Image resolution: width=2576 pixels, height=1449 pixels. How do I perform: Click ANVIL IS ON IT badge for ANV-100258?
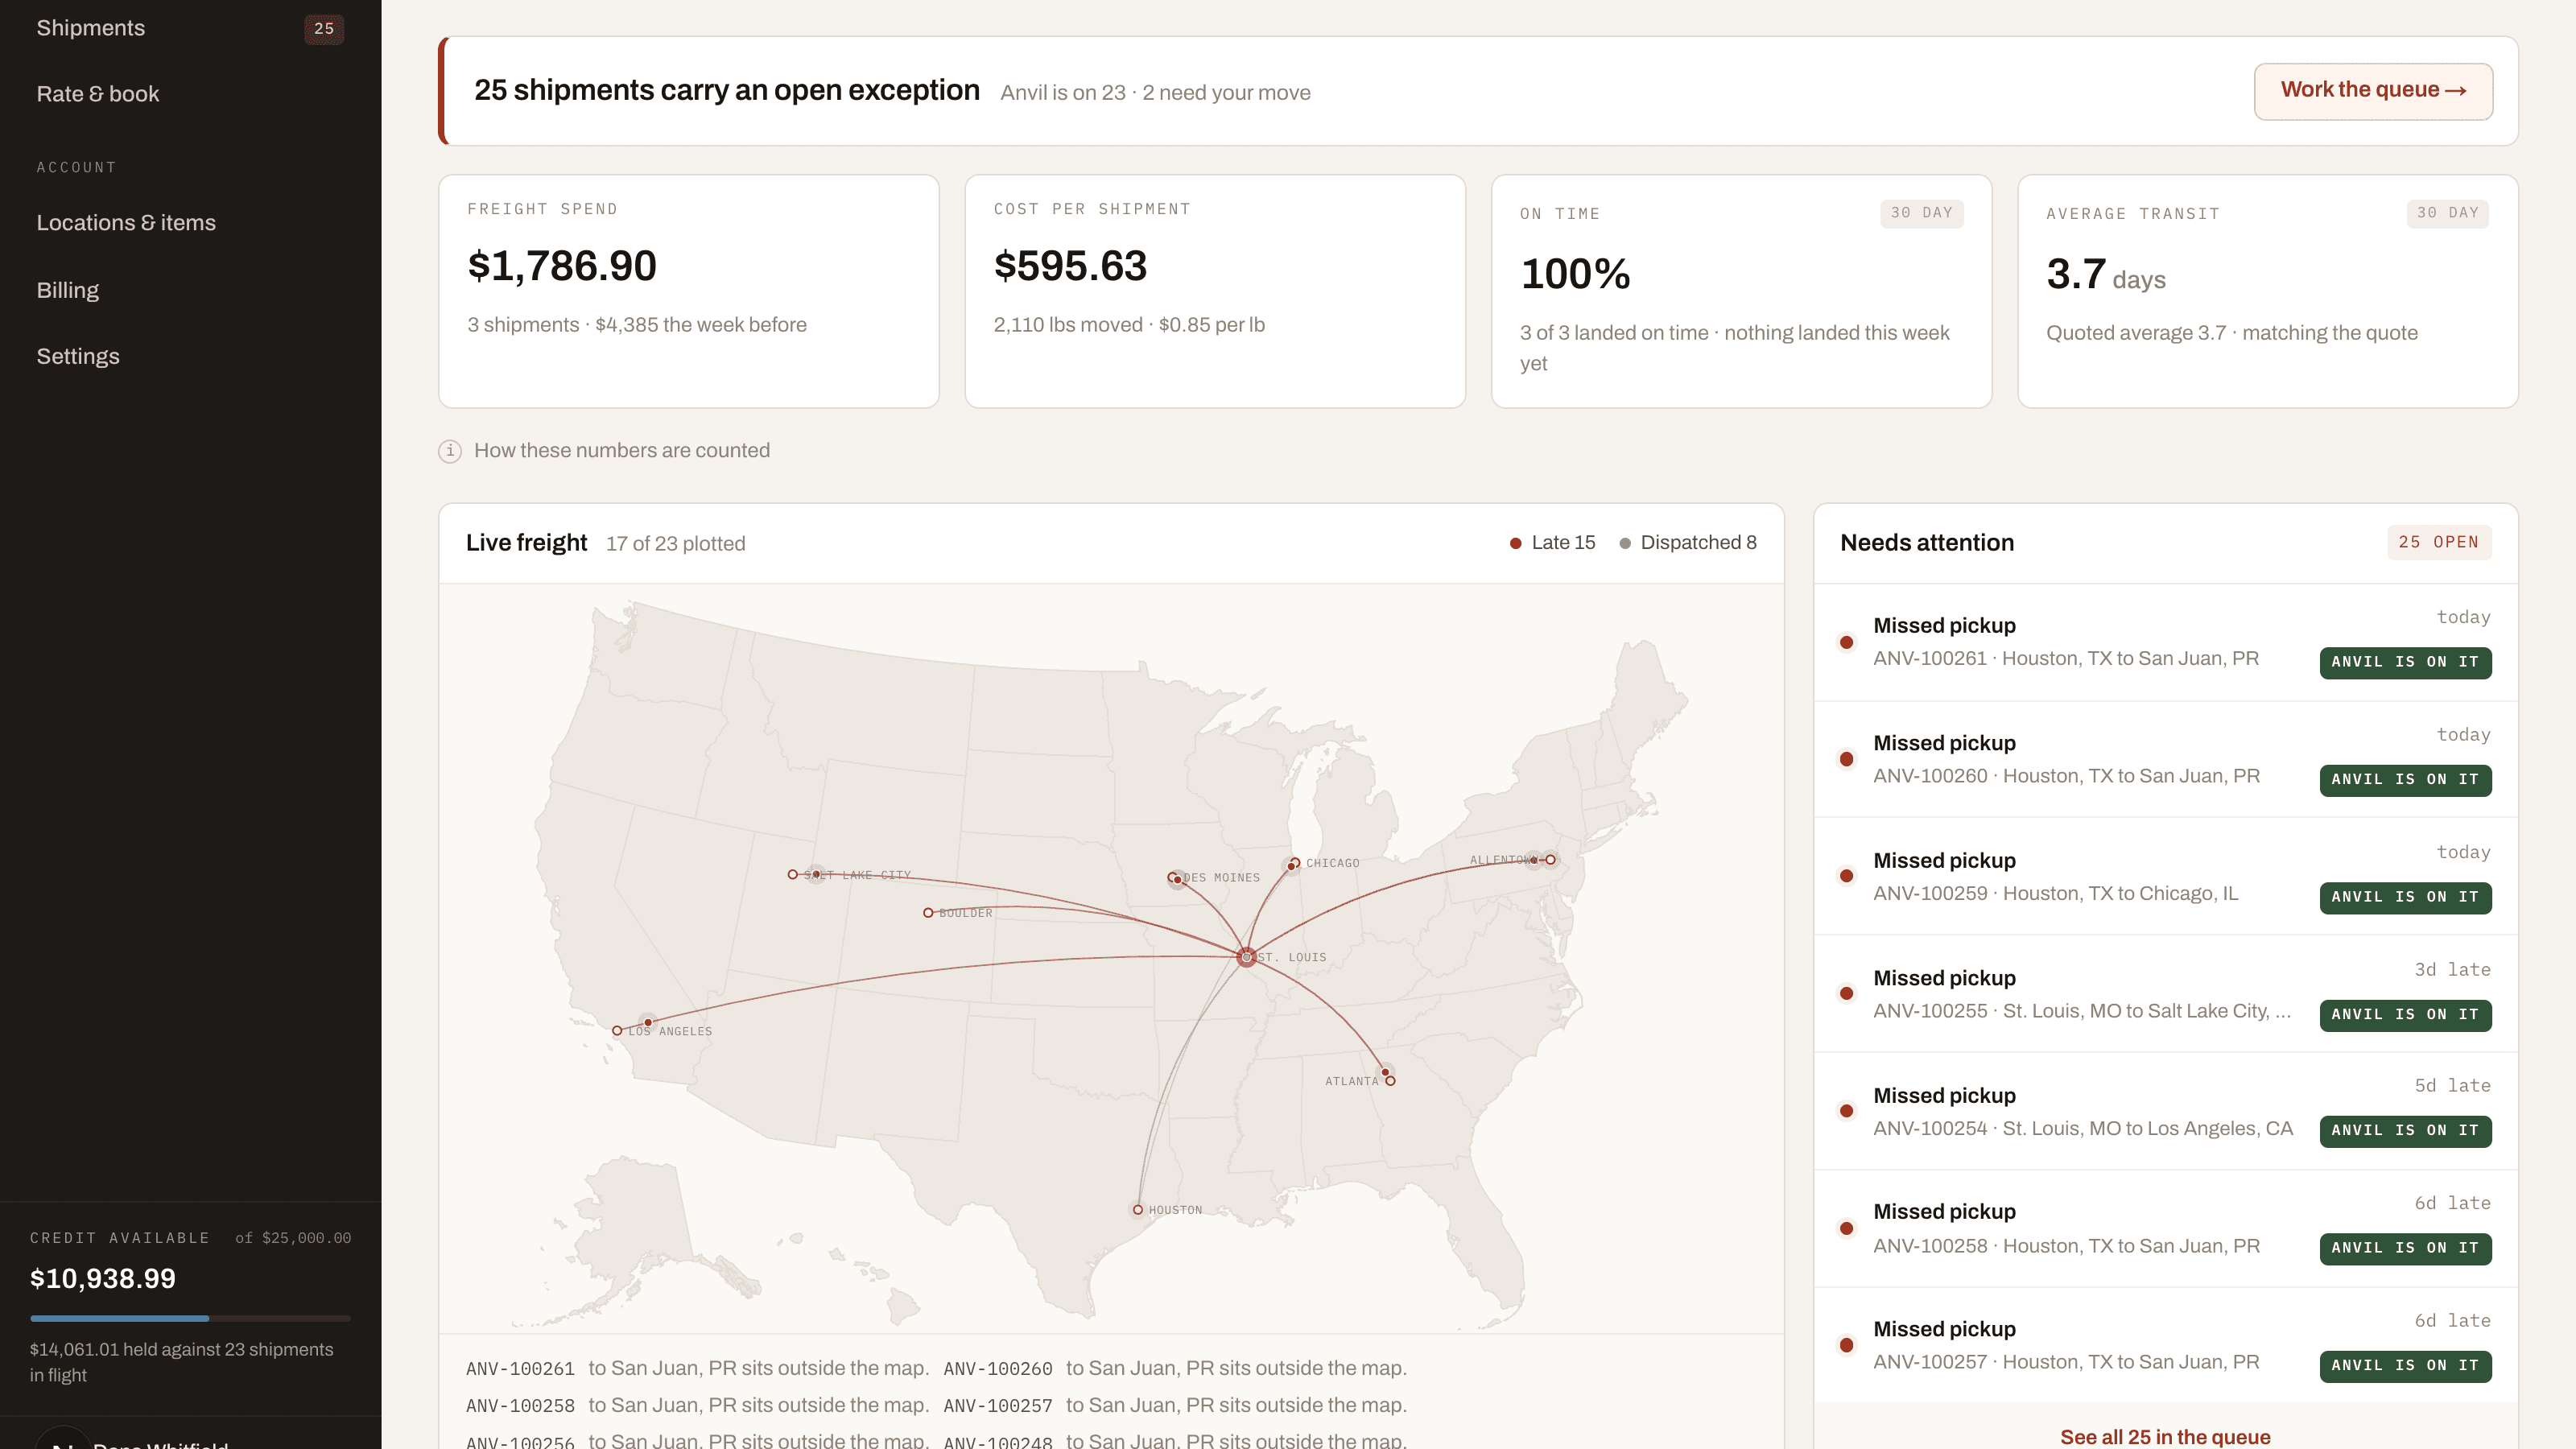pos(2405,1248)
